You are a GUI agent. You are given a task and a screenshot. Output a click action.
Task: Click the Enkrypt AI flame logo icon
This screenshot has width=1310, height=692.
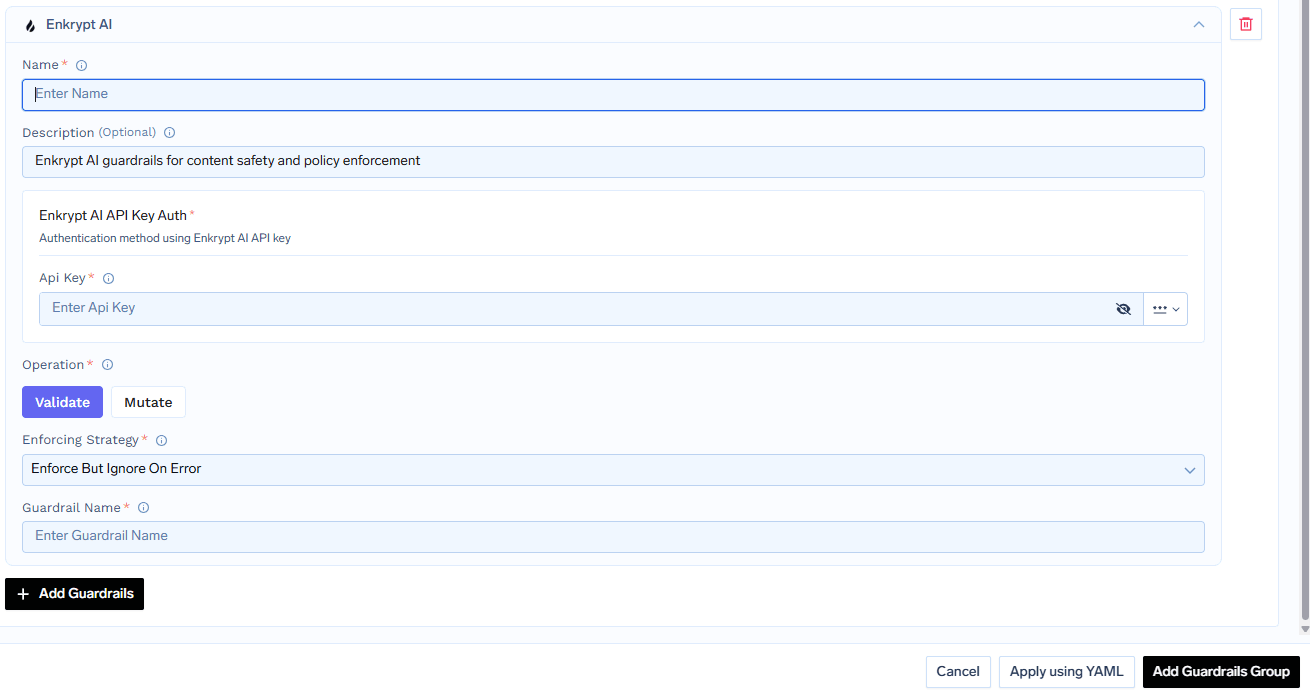pos(30,25)
